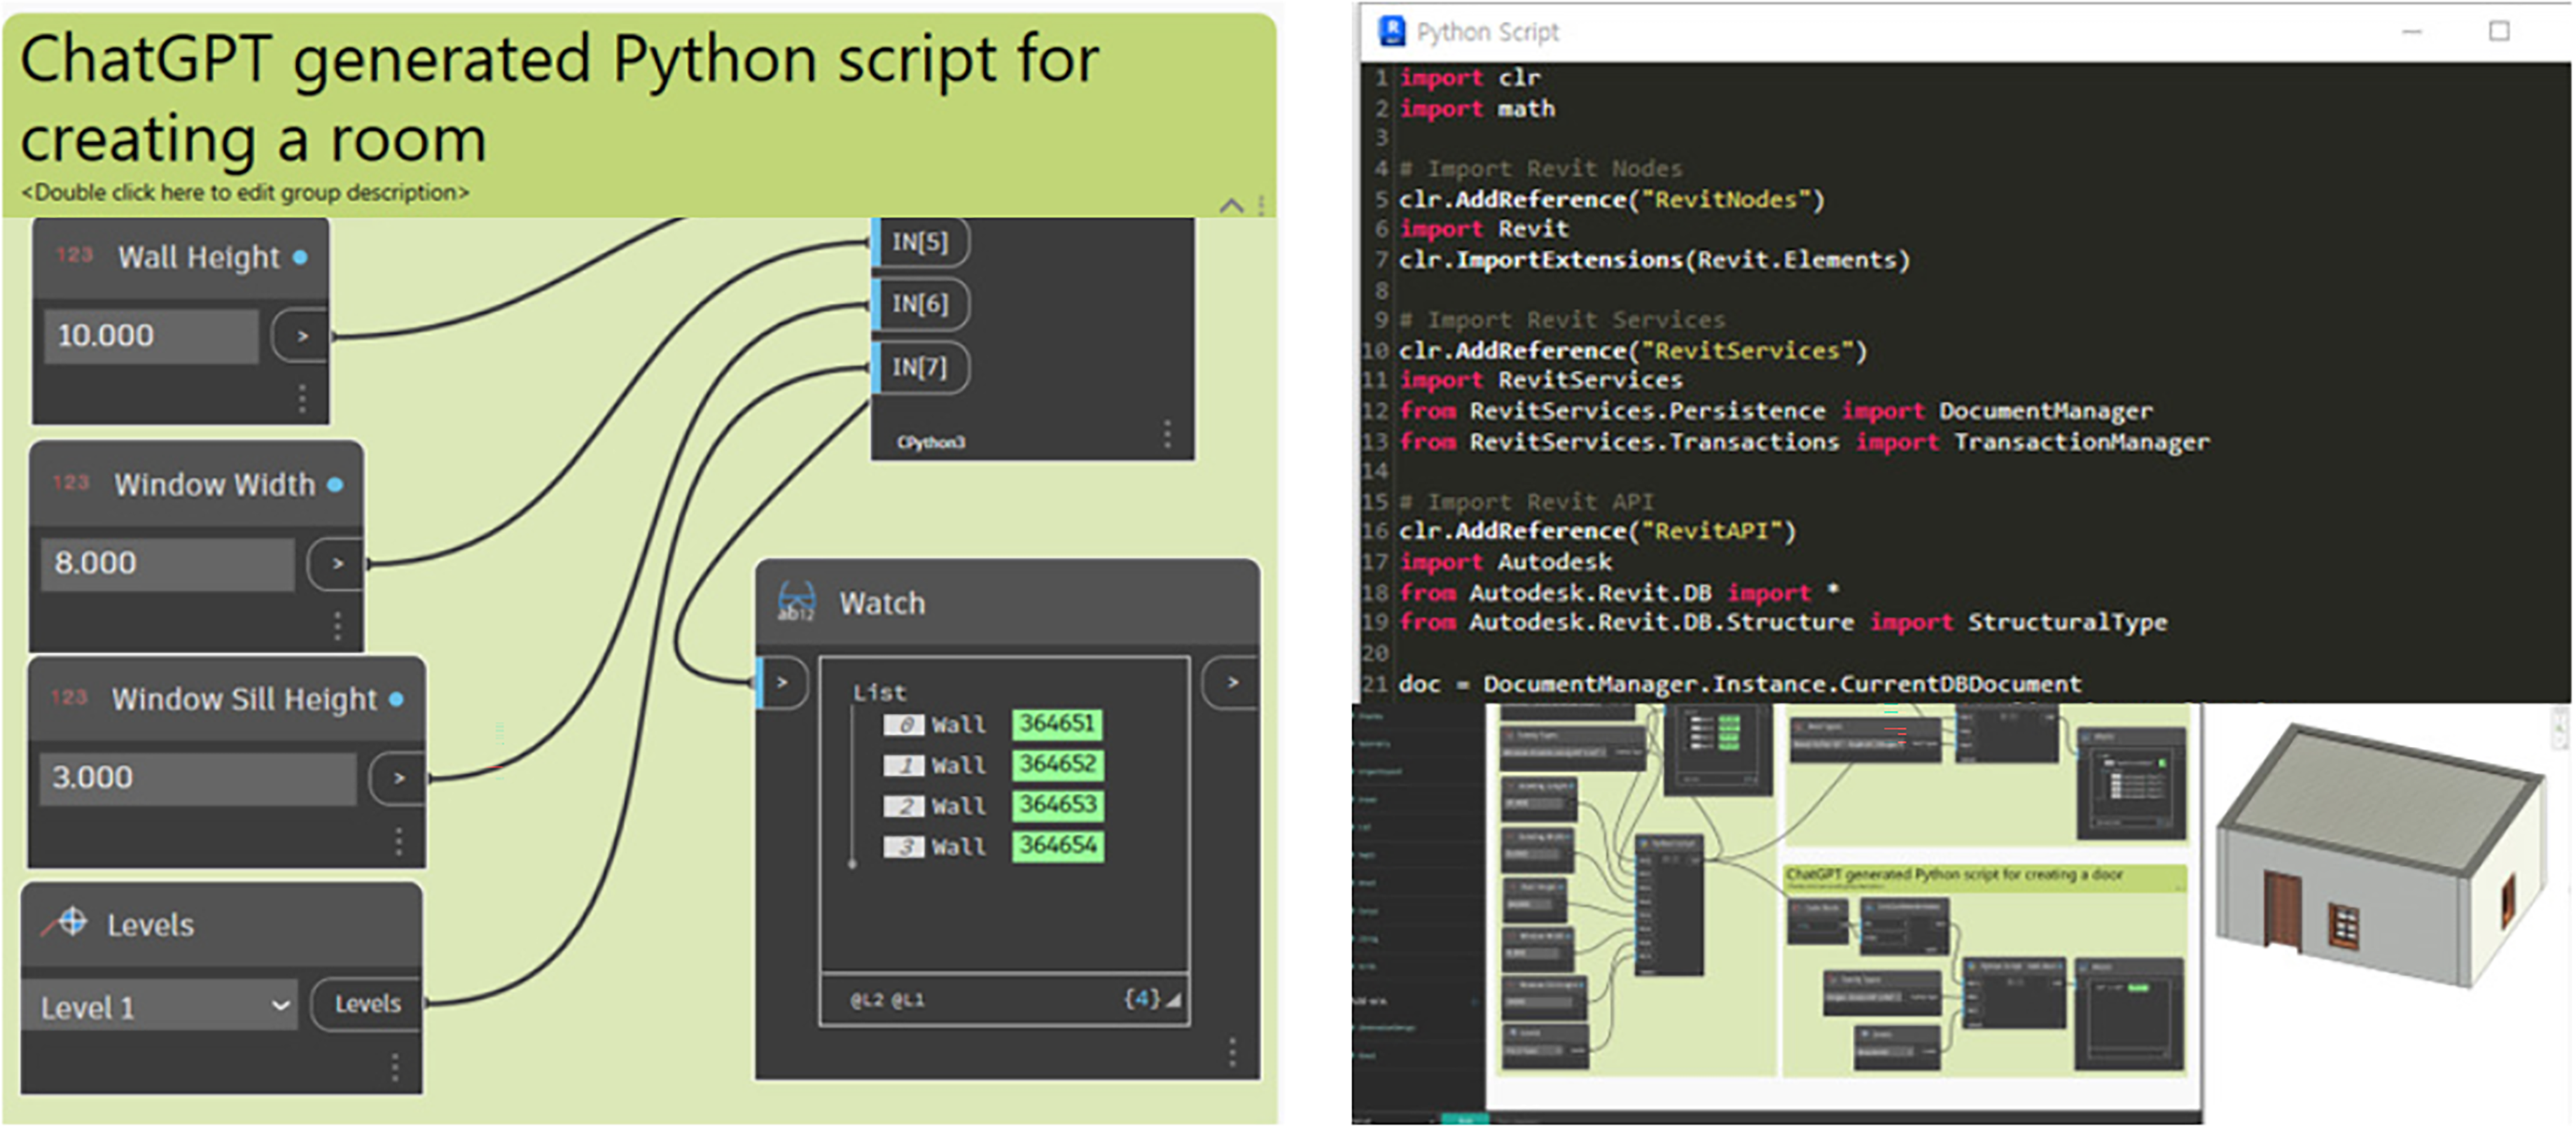Click the '# Import Revit Nodes' comment line
Screen dimensions: 2576x1129
point(1541,168)
